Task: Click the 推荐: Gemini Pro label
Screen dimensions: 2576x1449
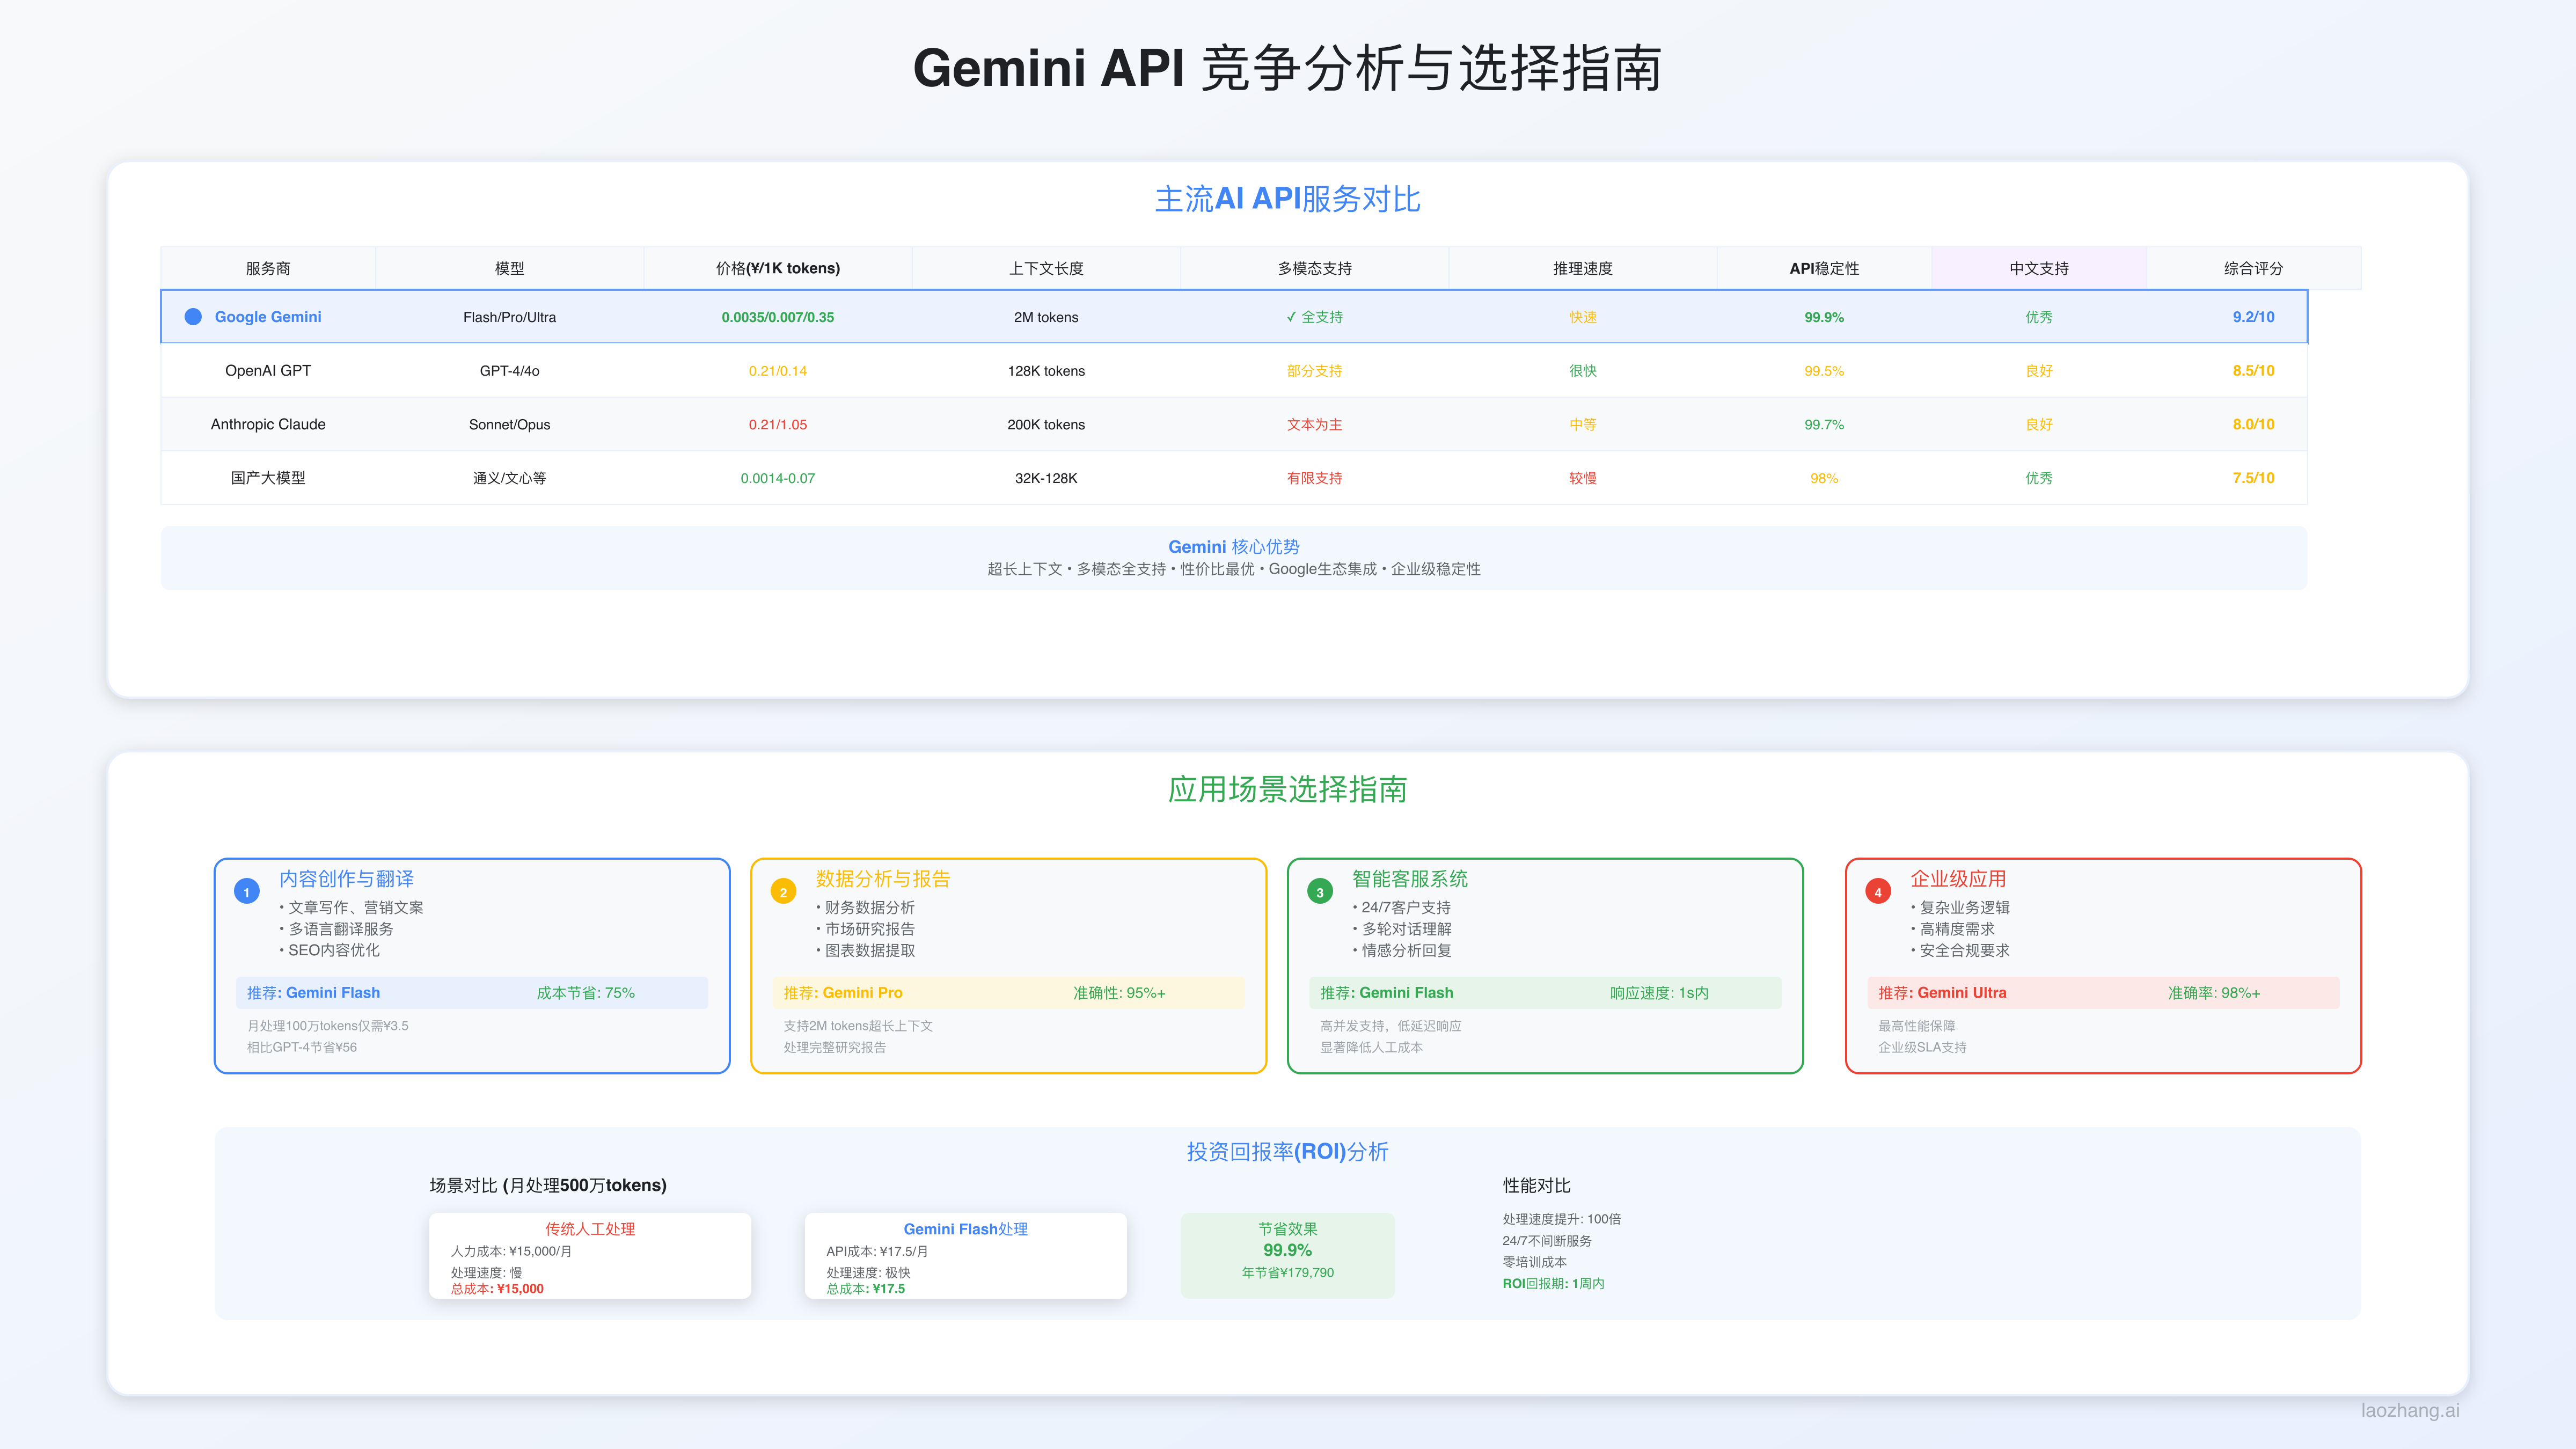Action: point(843,993)
